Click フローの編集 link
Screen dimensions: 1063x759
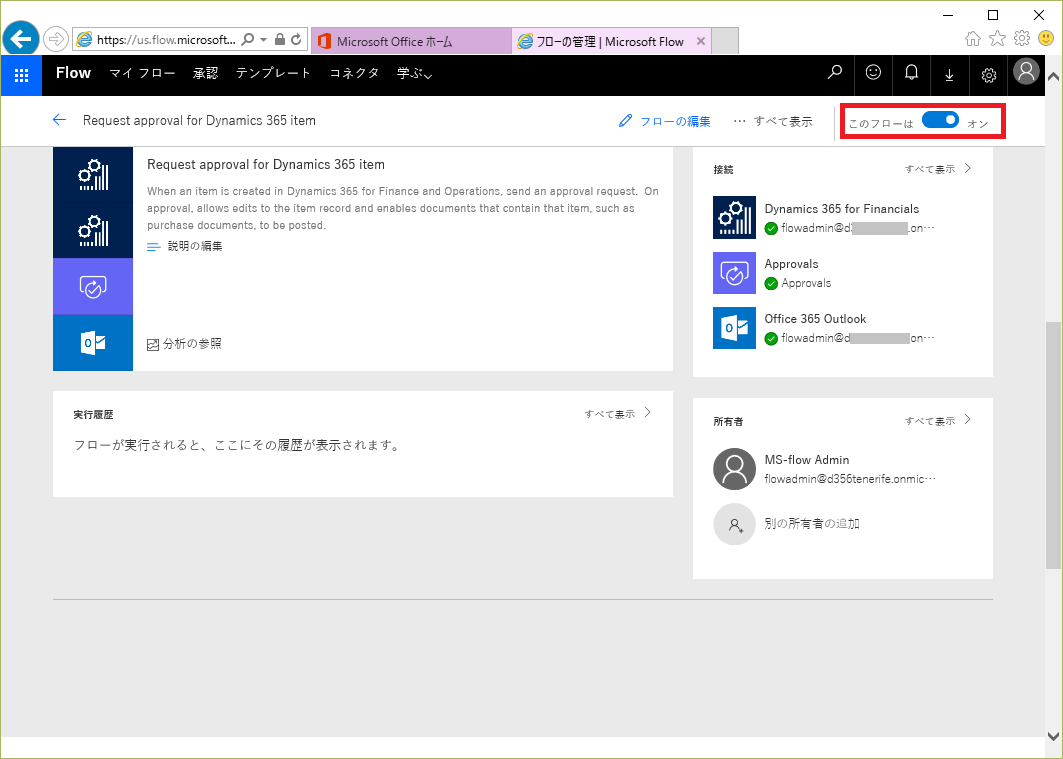click(x=665, y=121)
